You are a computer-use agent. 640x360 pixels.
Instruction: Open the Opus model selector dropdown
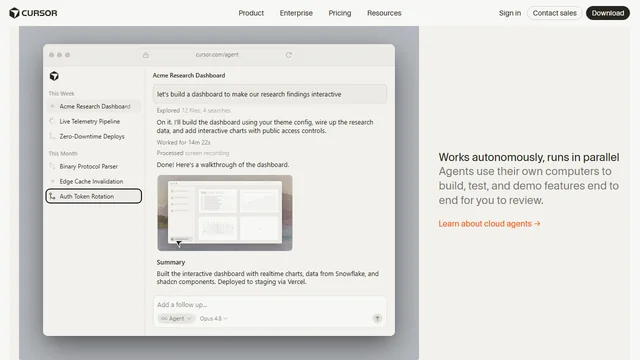(213, 318)
